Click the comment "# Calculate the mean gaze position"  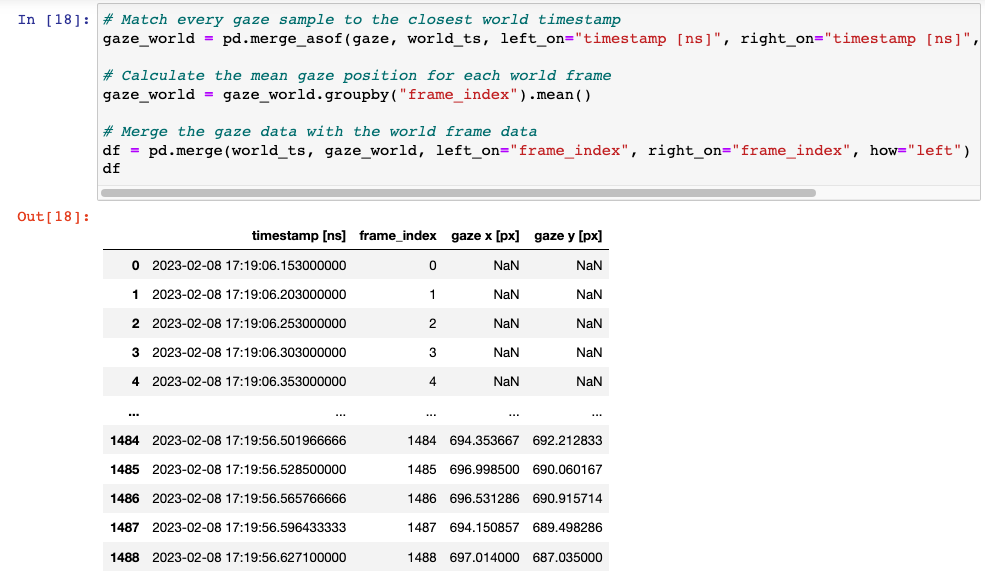(x=357, y=76)
